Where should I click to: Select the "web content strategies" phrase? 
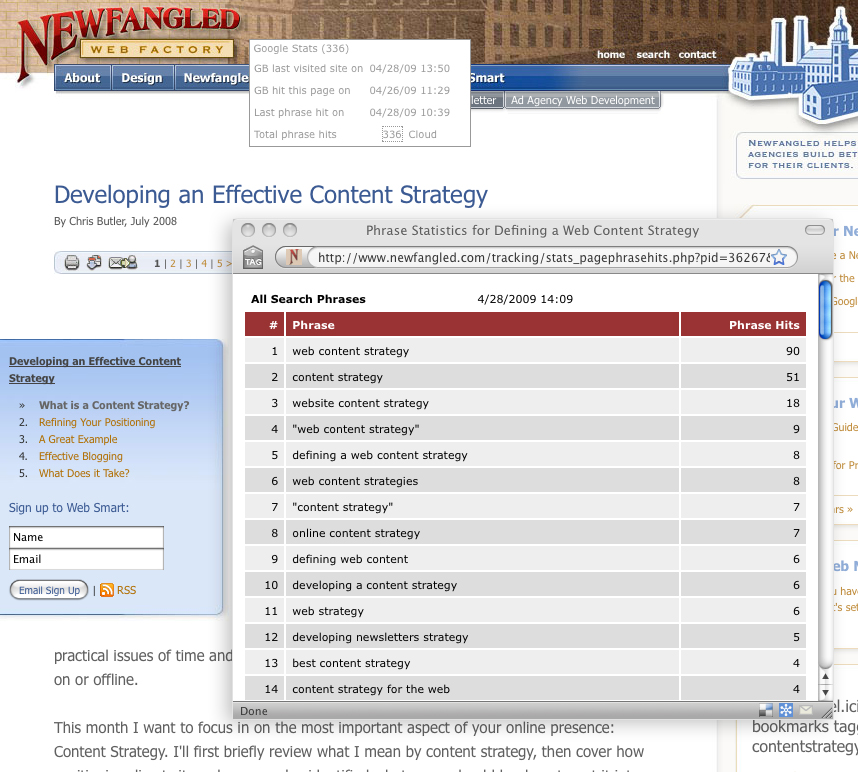[x=355, y=481]
